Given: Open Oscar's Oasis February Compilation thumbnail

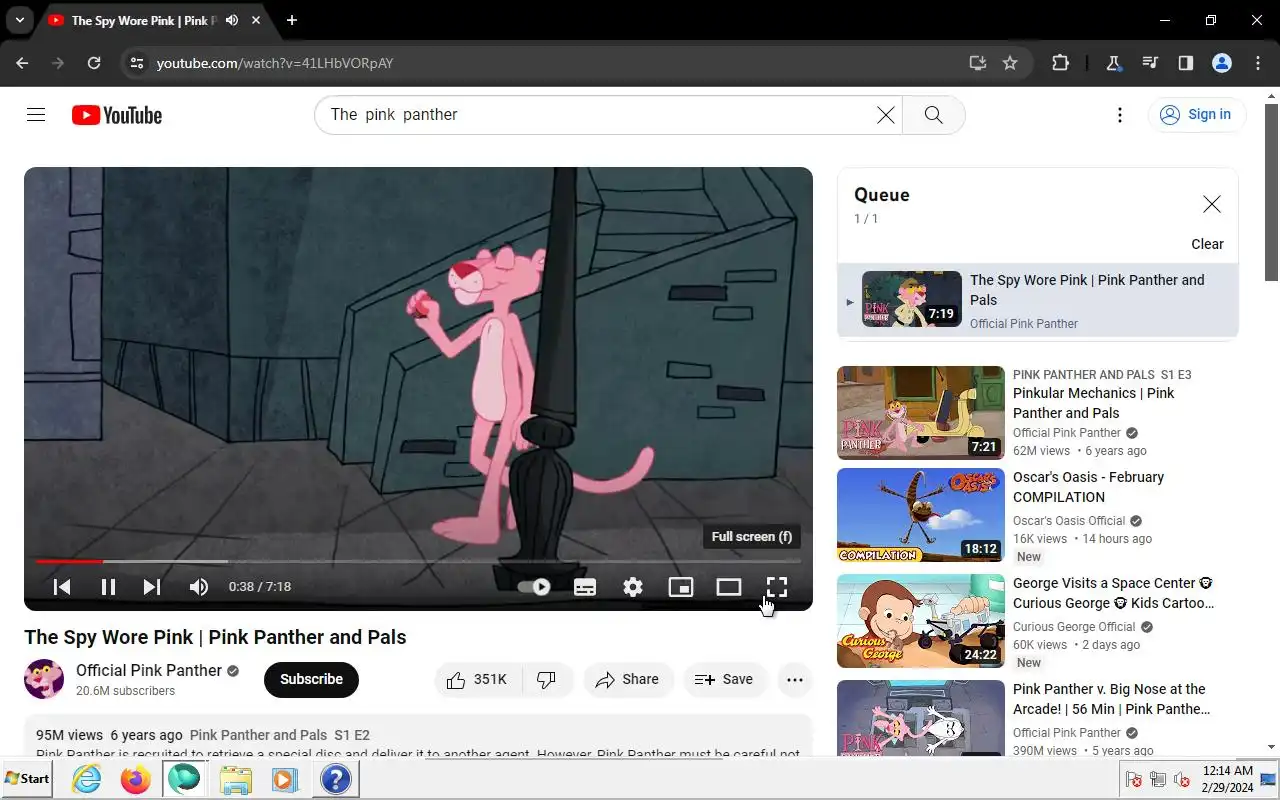Looking at the screenshot, I should click(x=921, y=515).
